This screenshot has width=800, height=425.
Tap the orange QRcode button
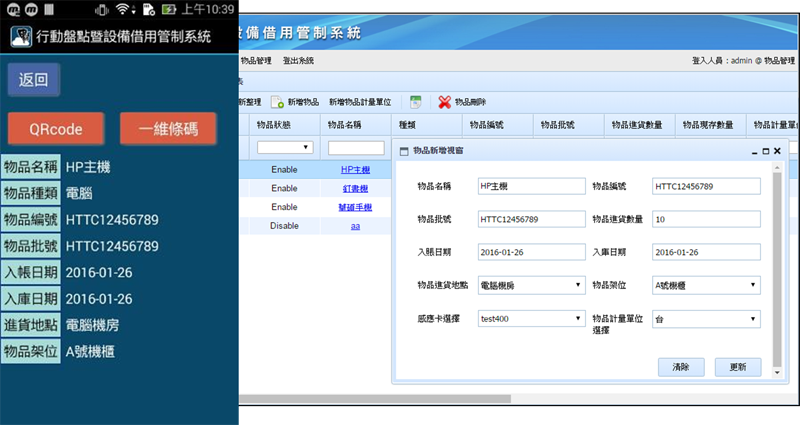55,129
